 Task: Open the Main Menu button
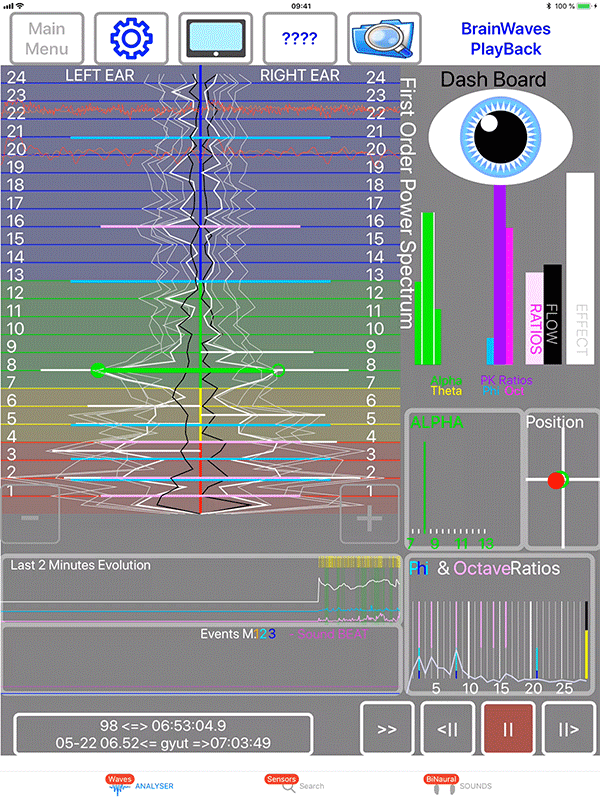pyautogui.click(x=47, y=38)
